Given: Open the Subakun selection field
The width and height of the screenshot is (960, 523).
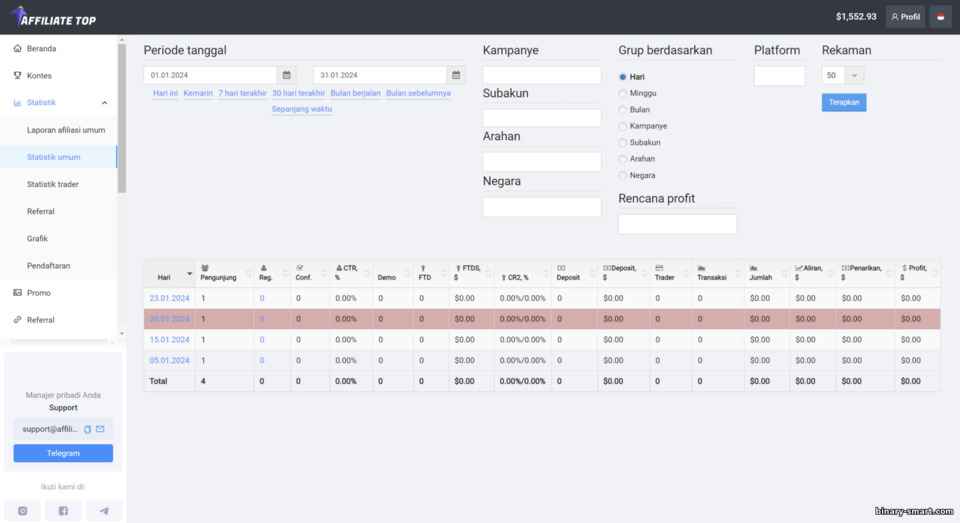Looking at the screenshot, I should (542, 118).
